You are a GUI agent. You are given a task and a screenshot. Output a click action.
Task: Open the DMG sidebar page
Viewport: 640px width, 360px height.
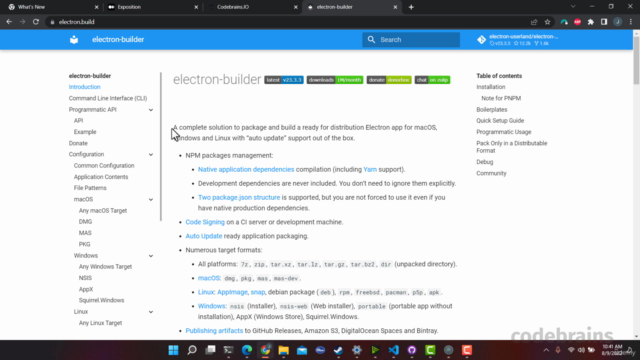tap(85, 222)
